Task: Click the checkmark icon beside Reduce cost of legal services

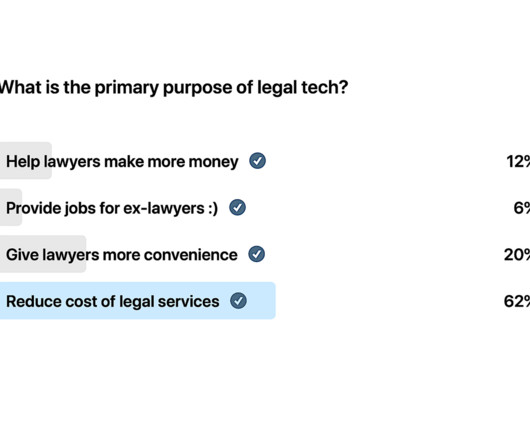Action: (238, 300)
